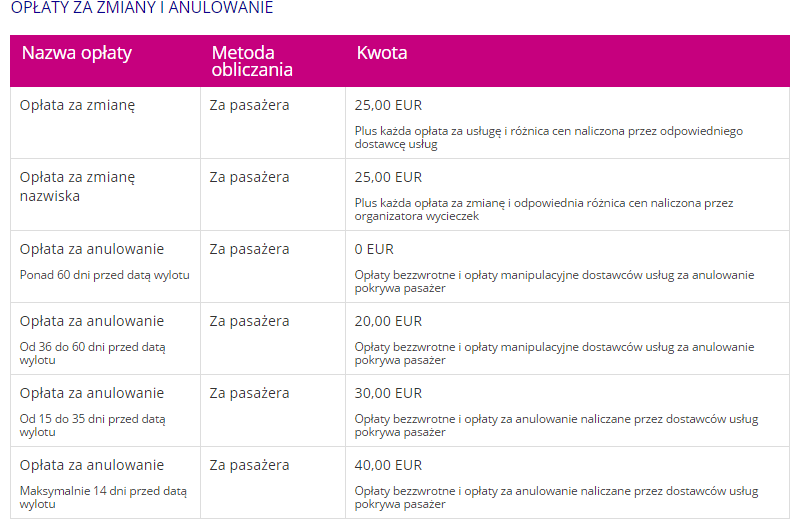
Task: Click the note about 'odpowiedniego dostawcę usług'
Action: click(548, 138)
